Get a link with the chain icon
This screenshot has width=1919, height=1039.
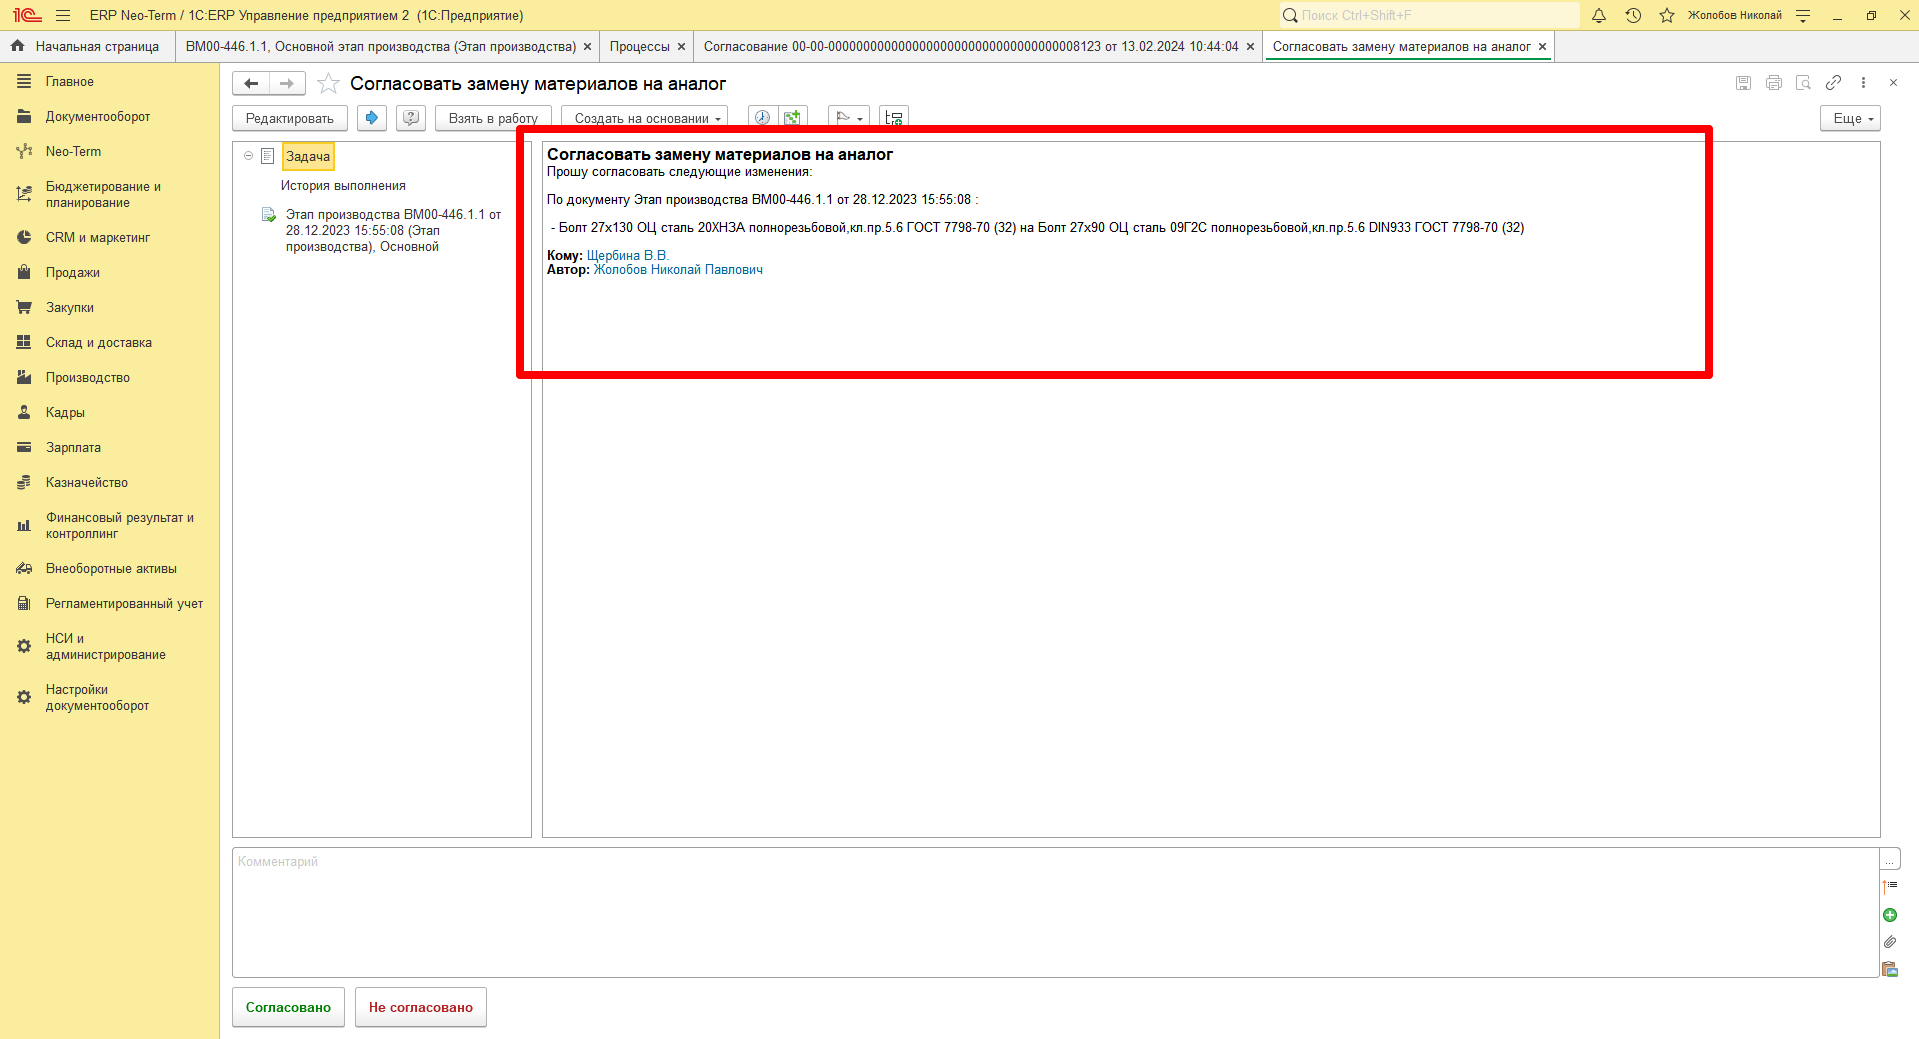pyautogui.click(x=1833, y=83)
